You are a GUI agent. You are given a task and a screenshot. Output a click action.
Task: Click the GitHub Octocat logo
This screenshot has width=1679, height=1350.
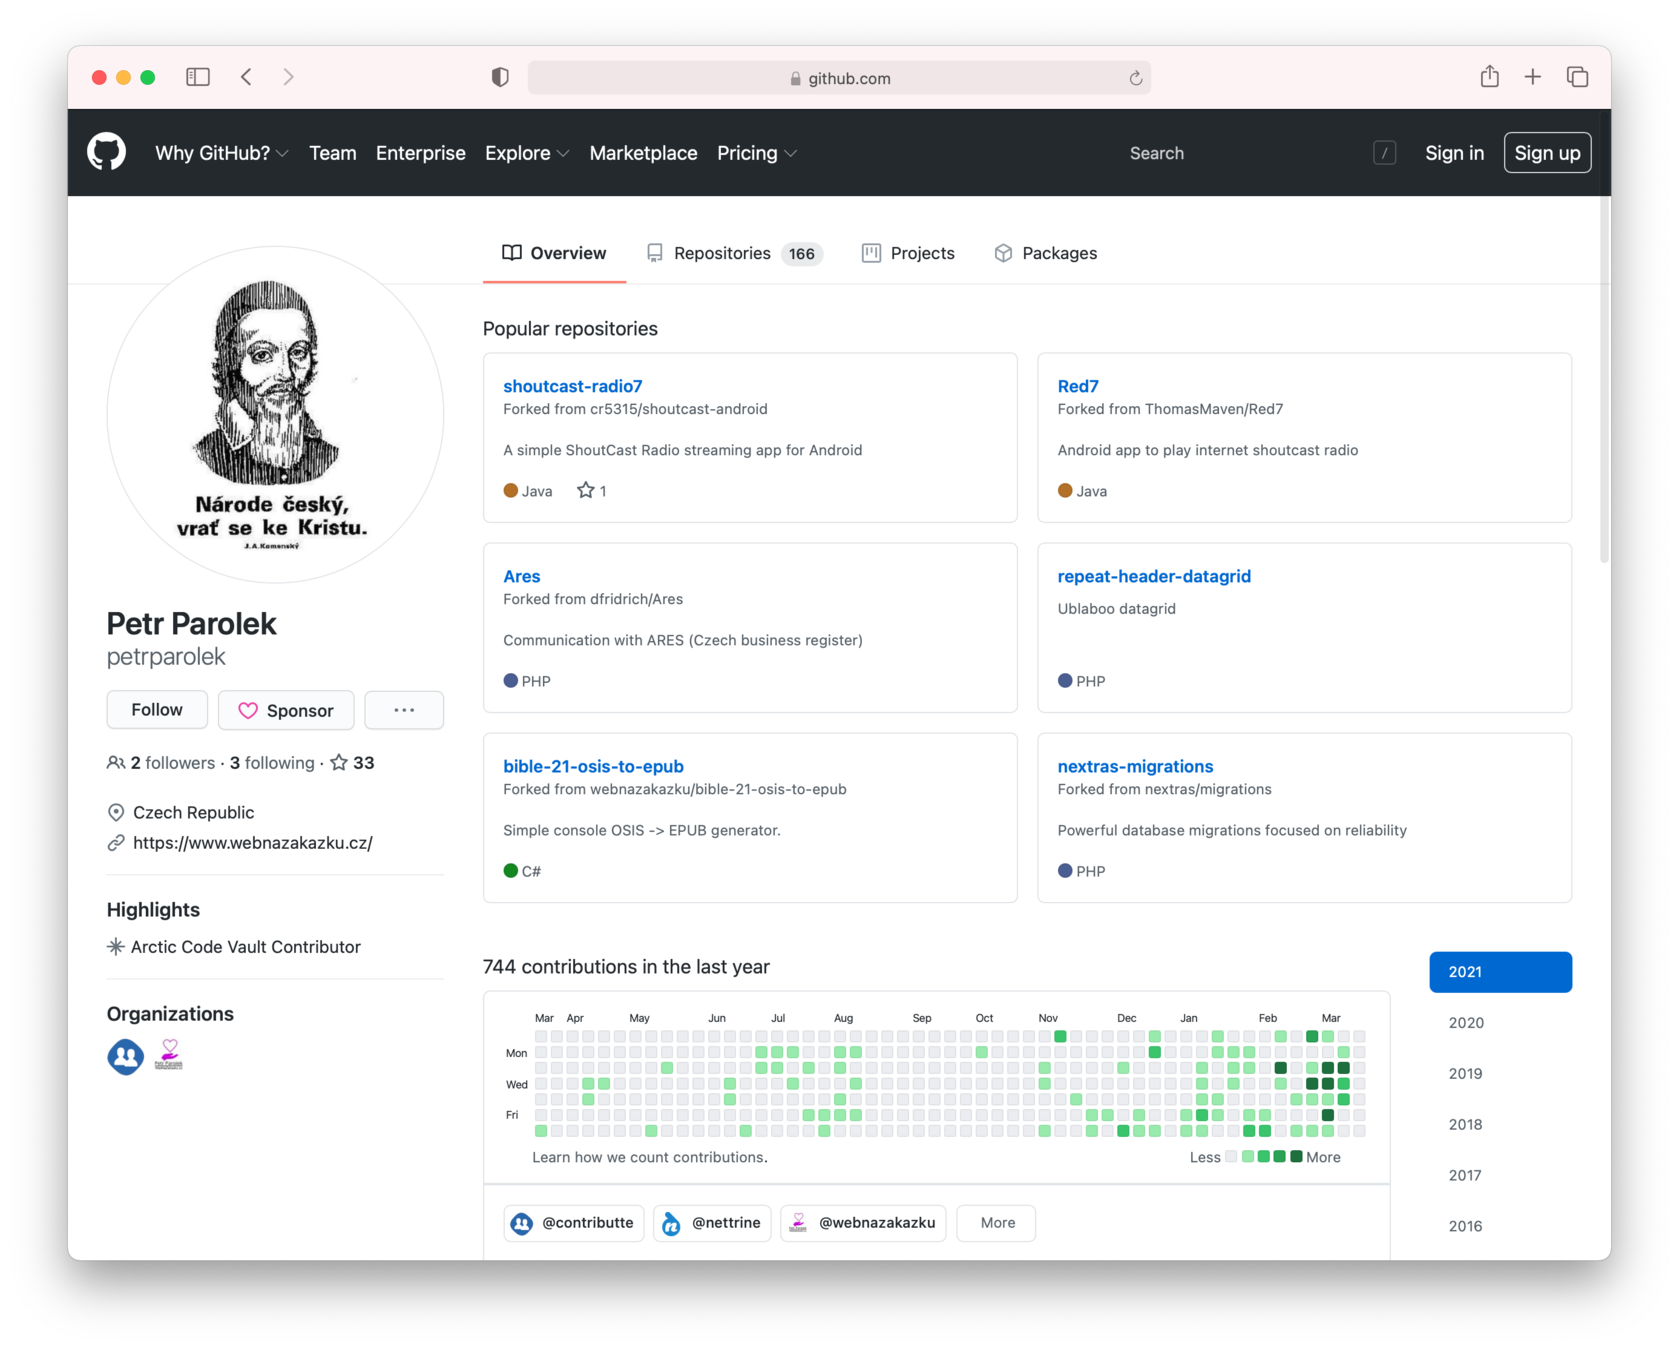(106, 152)
